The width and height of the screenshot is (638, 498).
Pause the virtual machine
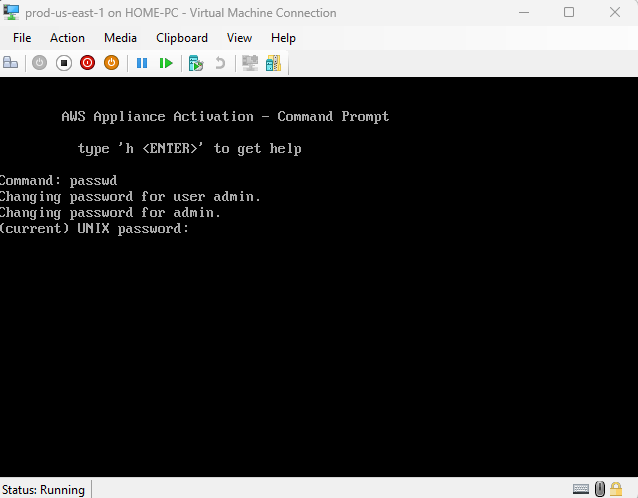142,63
